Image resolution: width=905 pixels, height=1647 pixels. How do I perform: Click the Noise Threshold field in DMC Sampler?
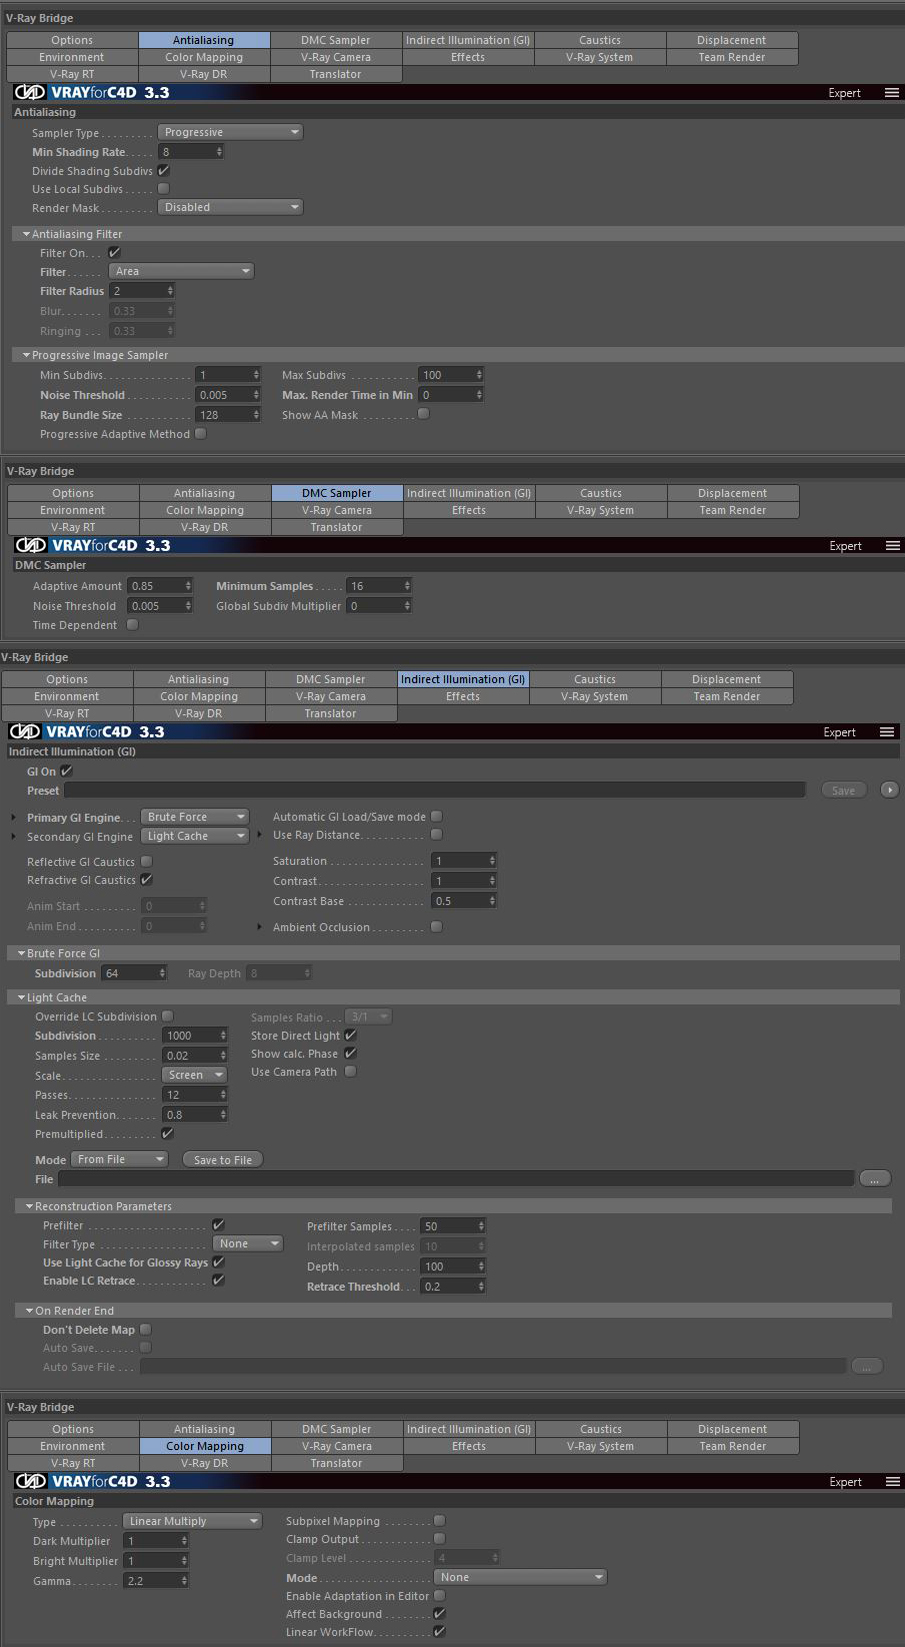click(x=156, y=606)
